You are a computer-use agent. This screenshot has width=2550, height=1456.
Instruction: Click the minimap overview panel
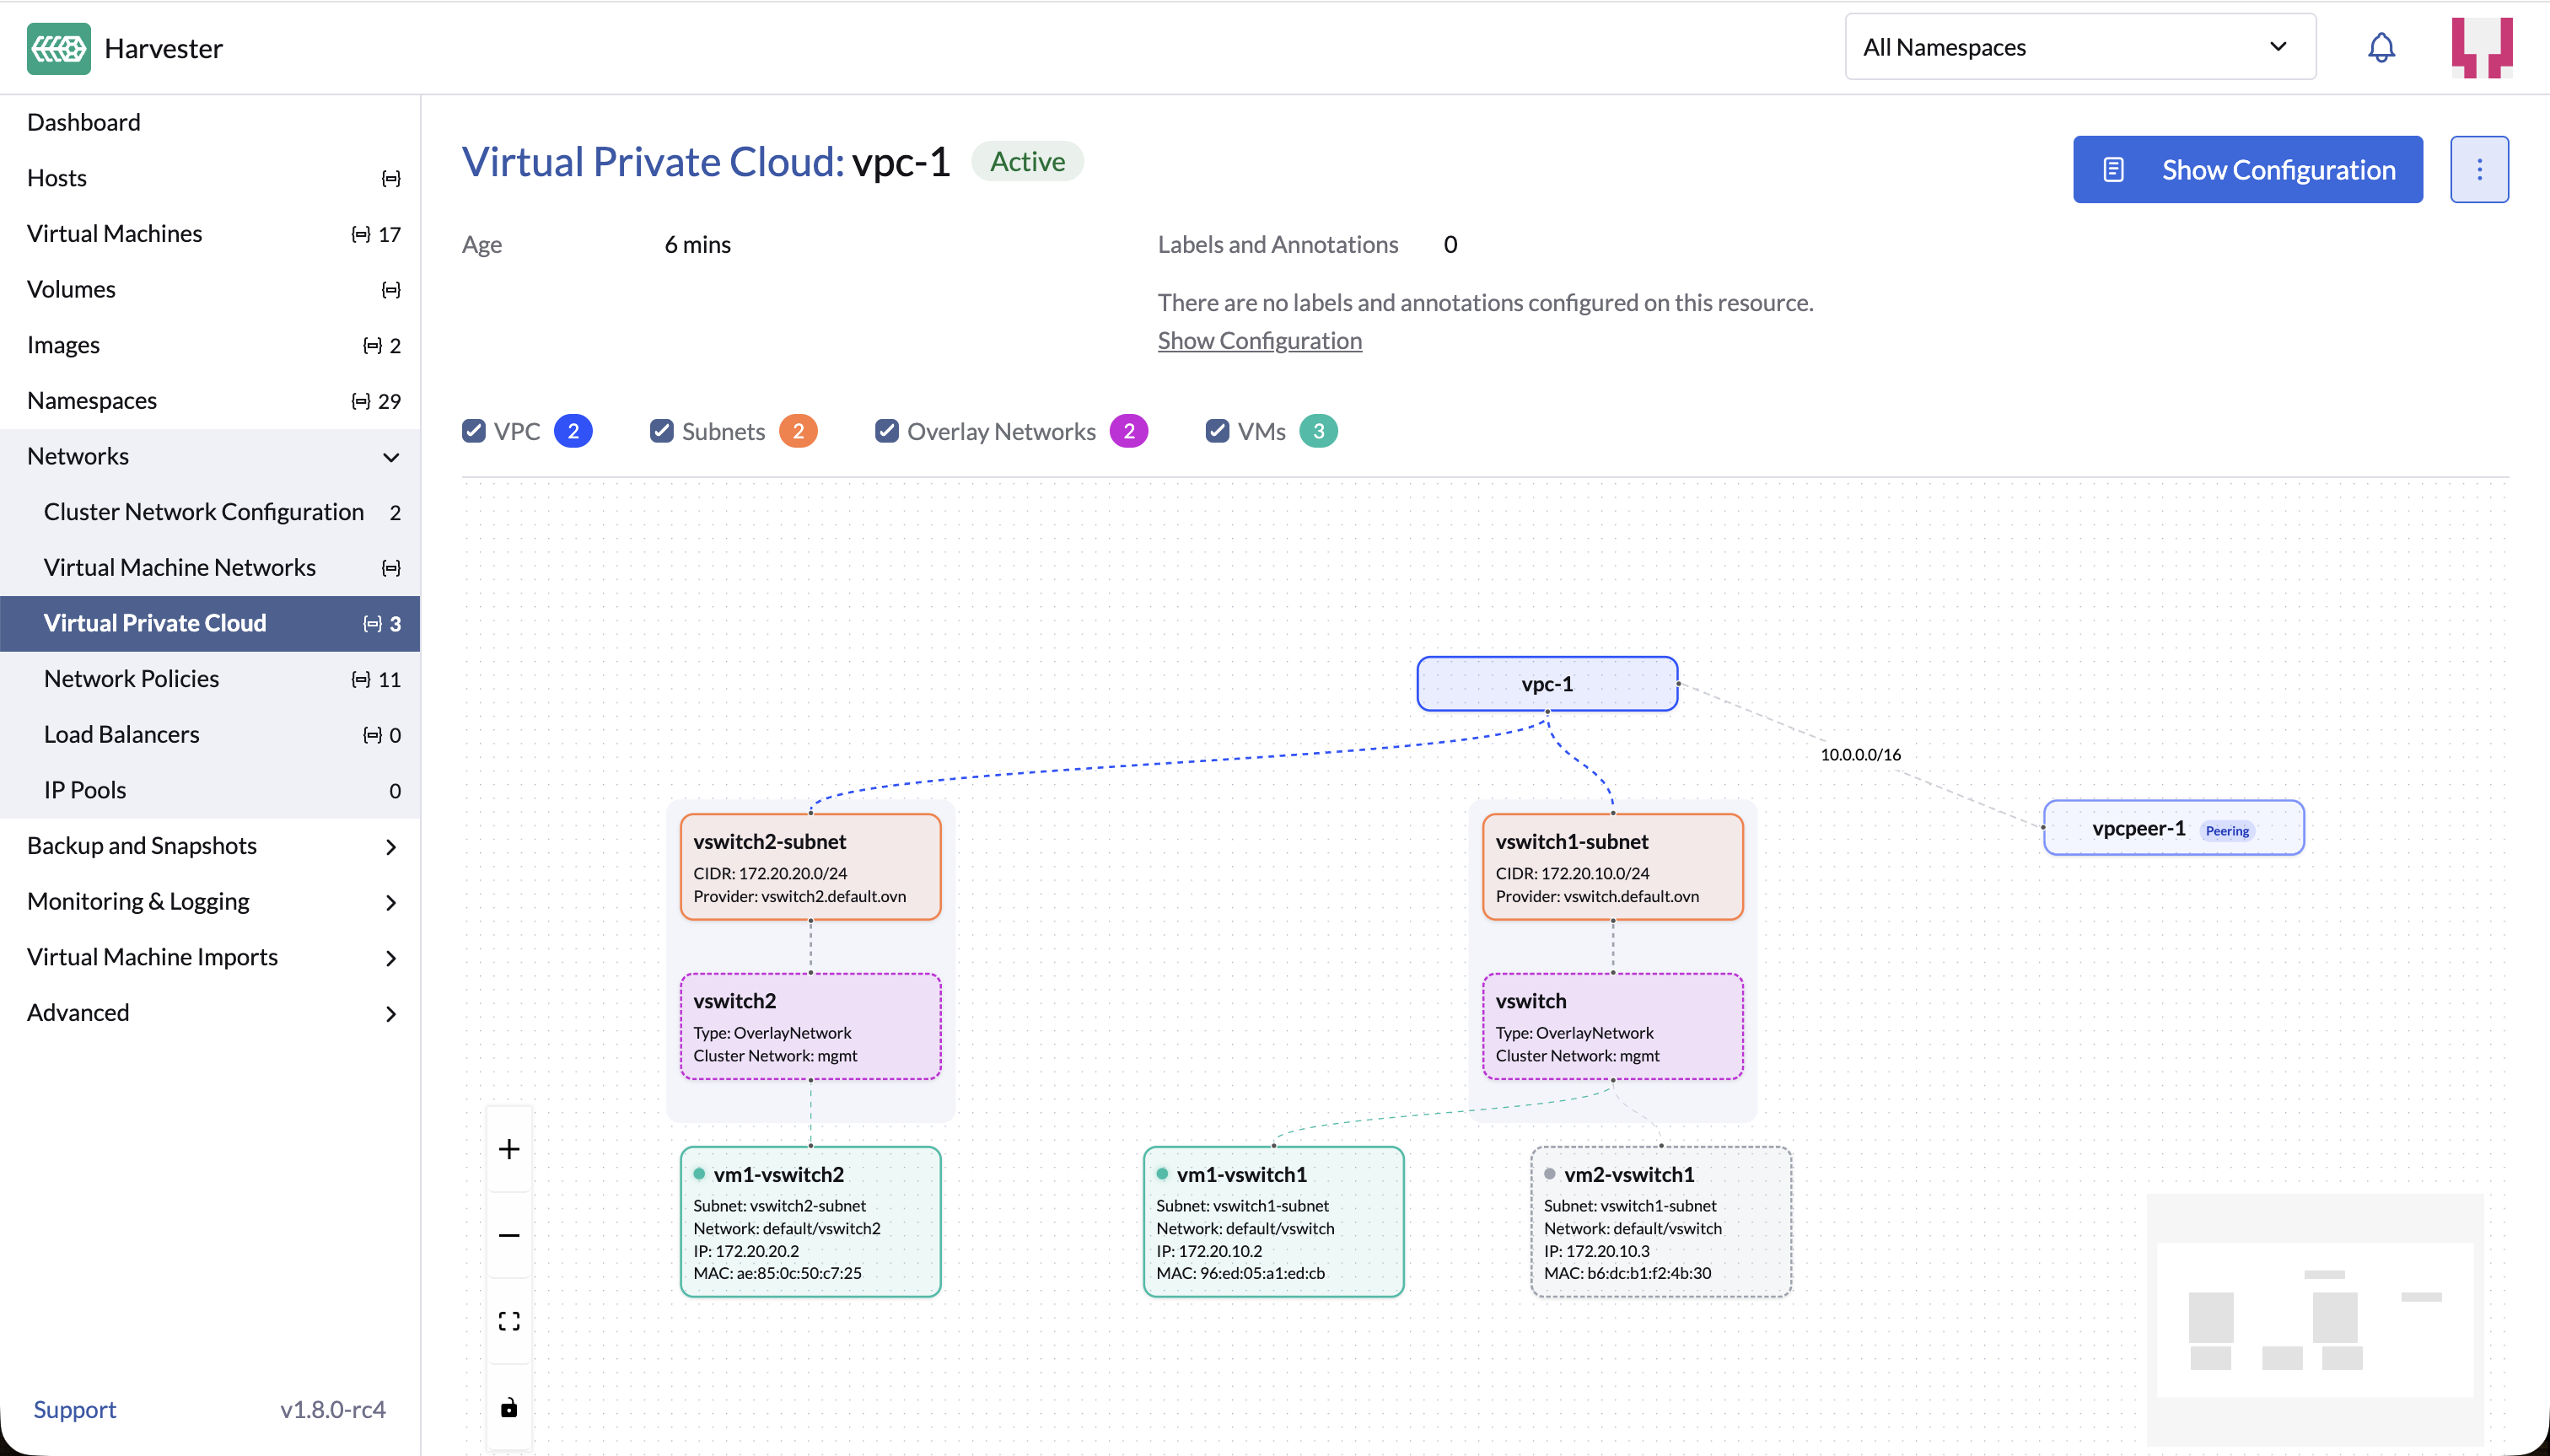2314,1319
